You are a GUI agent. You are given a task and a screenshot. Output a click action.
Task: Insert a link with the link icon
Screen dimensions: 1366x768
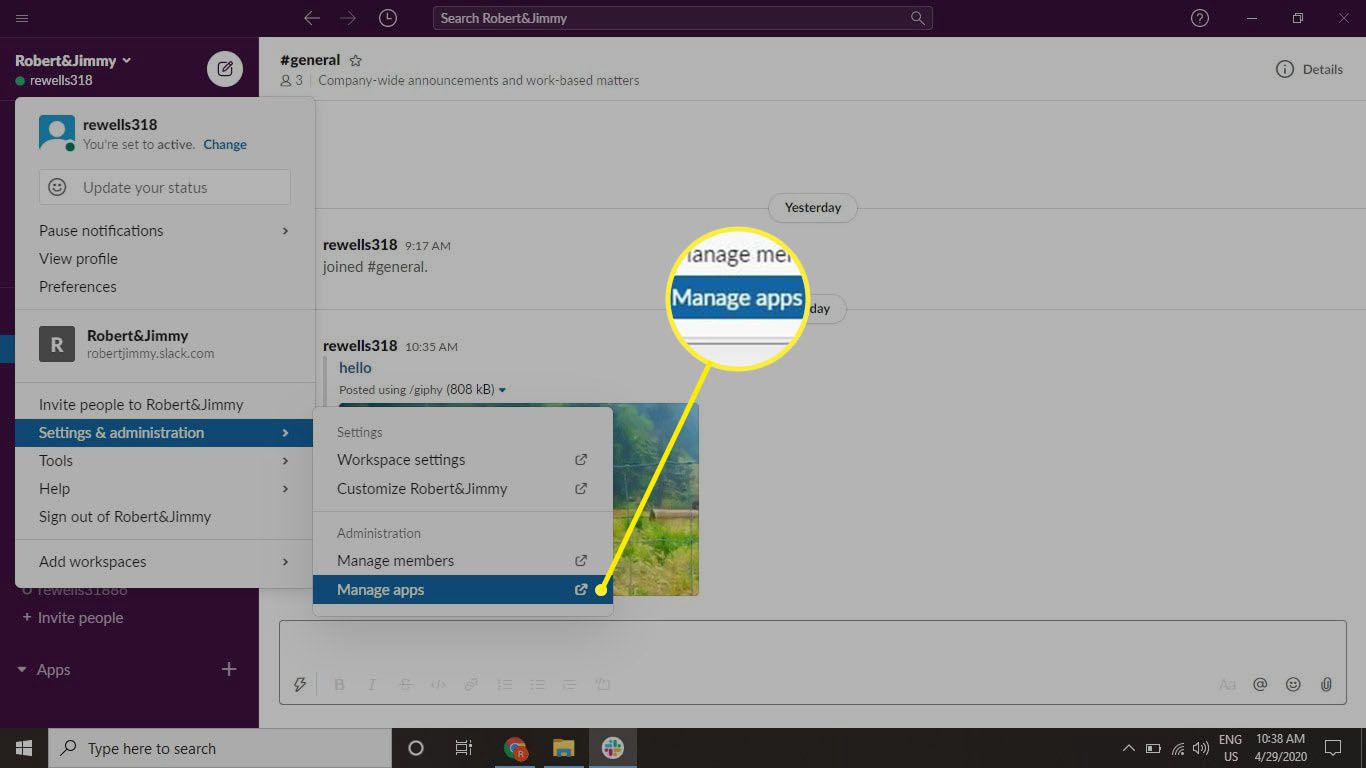coord(471,685)
